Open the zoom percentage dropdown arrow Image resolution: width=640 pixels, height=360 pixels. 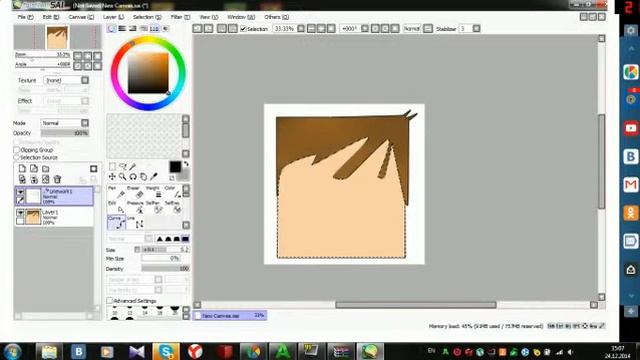[x=301, y=29]
